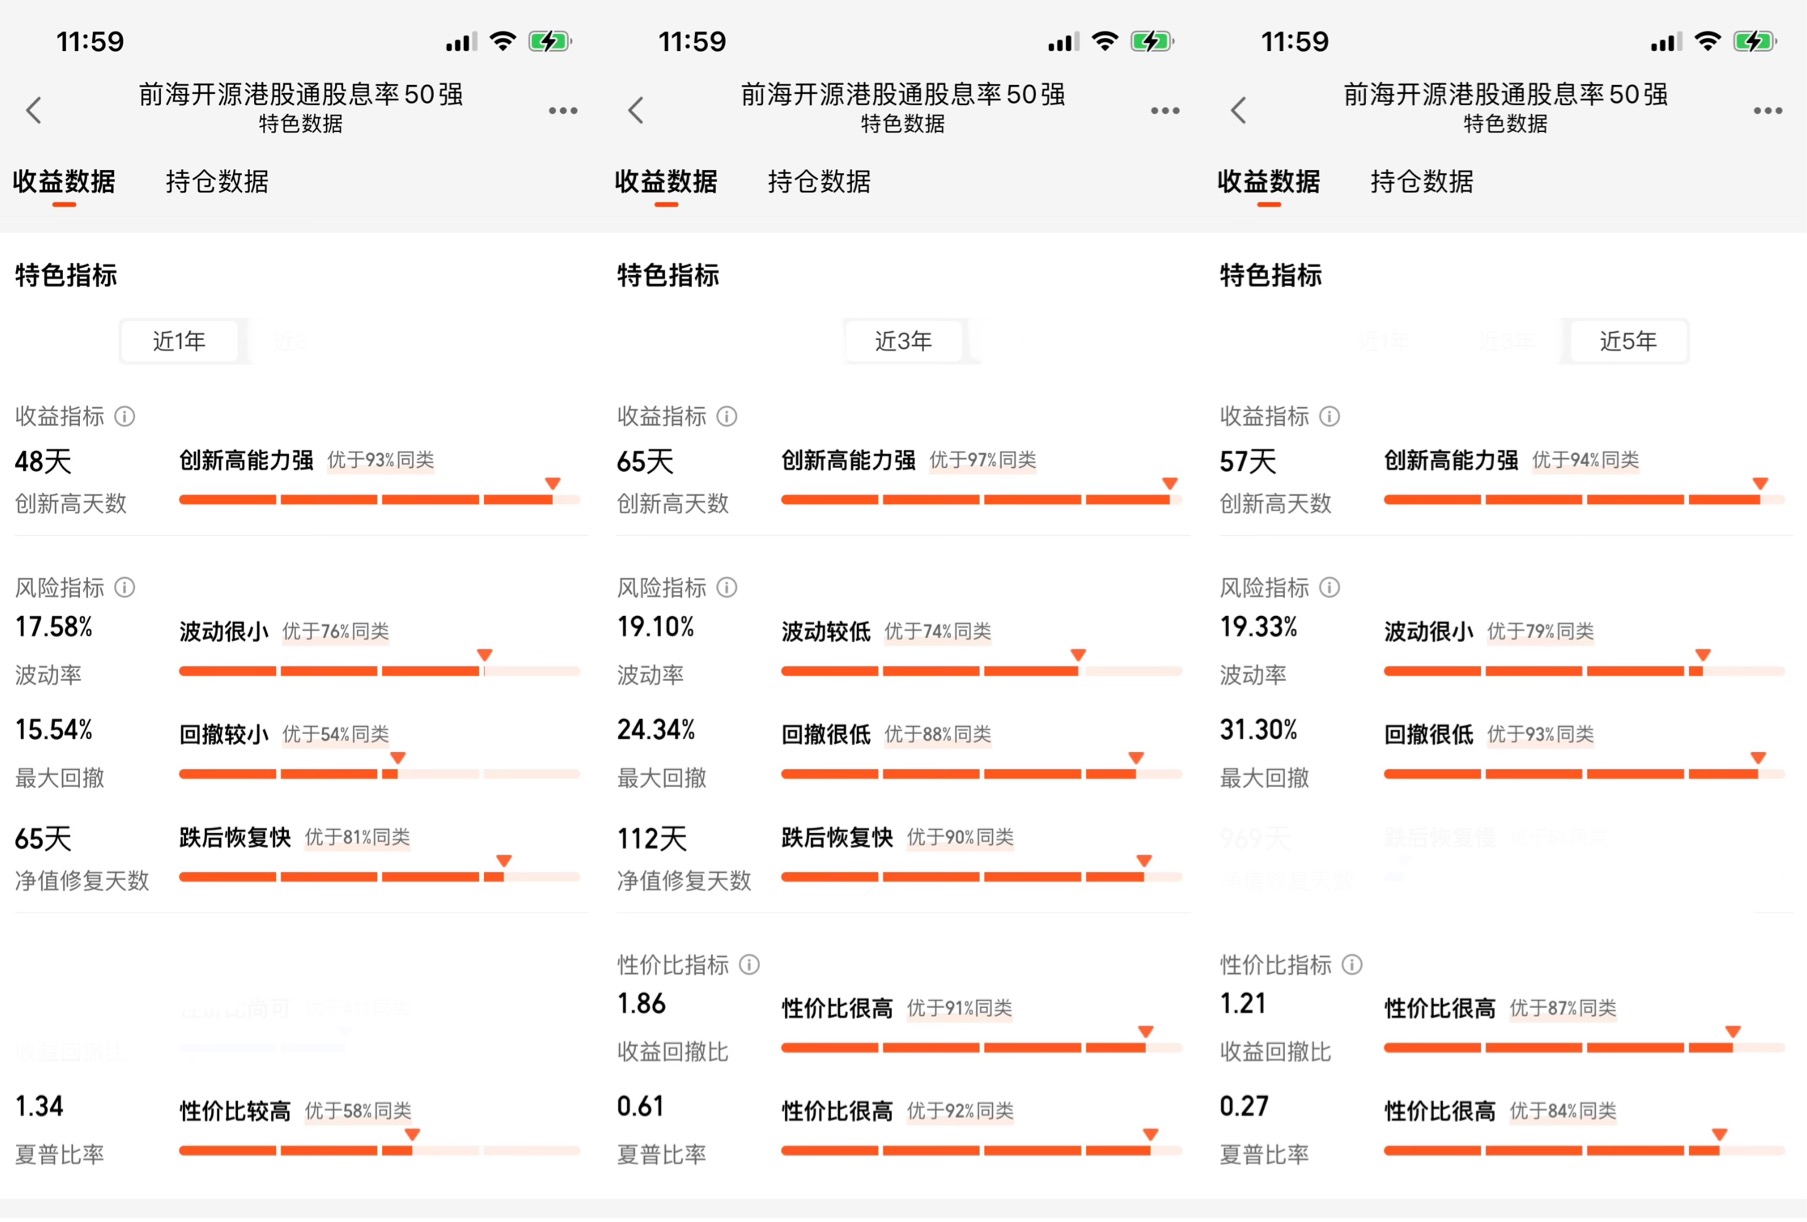
Task: Tap the 优于54%同类 label
Action: 336,734
